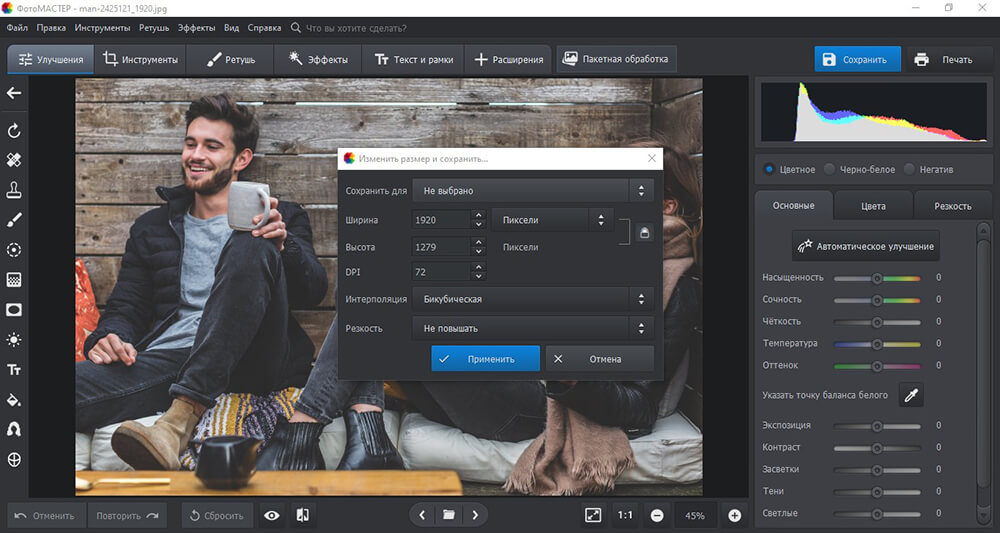The image size is (1000, 533).
Task: Pick the brush tool in left sidebar
Action: (14, 220)
